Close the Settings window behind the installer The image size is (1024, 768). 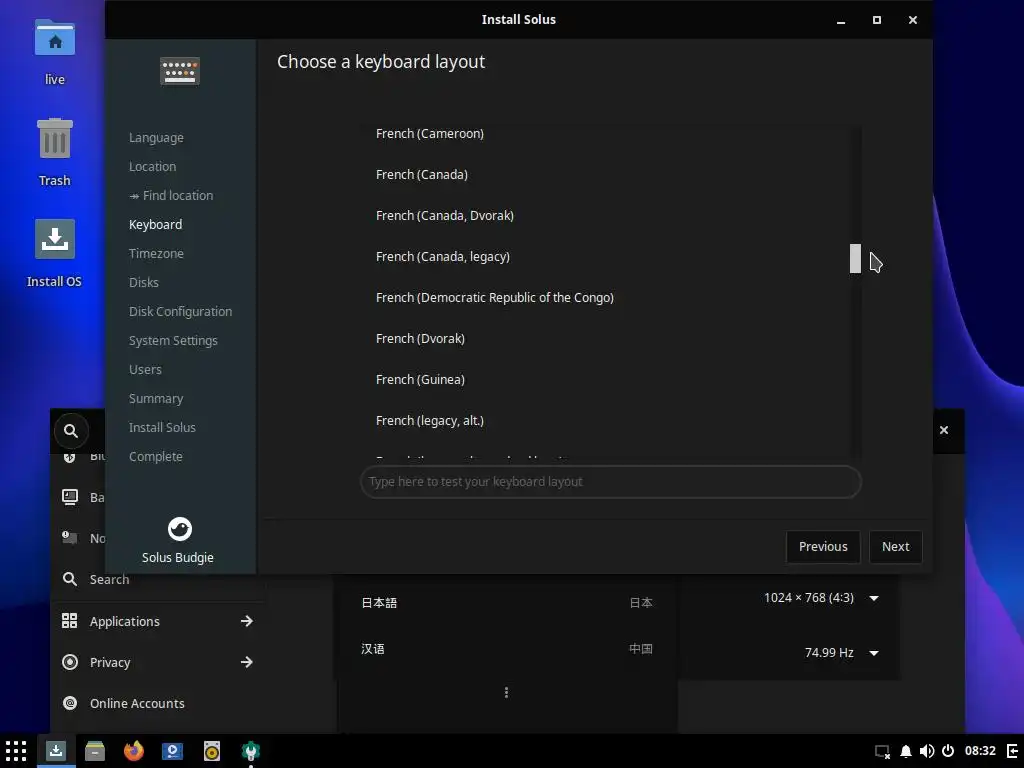(x=944, y=430)
